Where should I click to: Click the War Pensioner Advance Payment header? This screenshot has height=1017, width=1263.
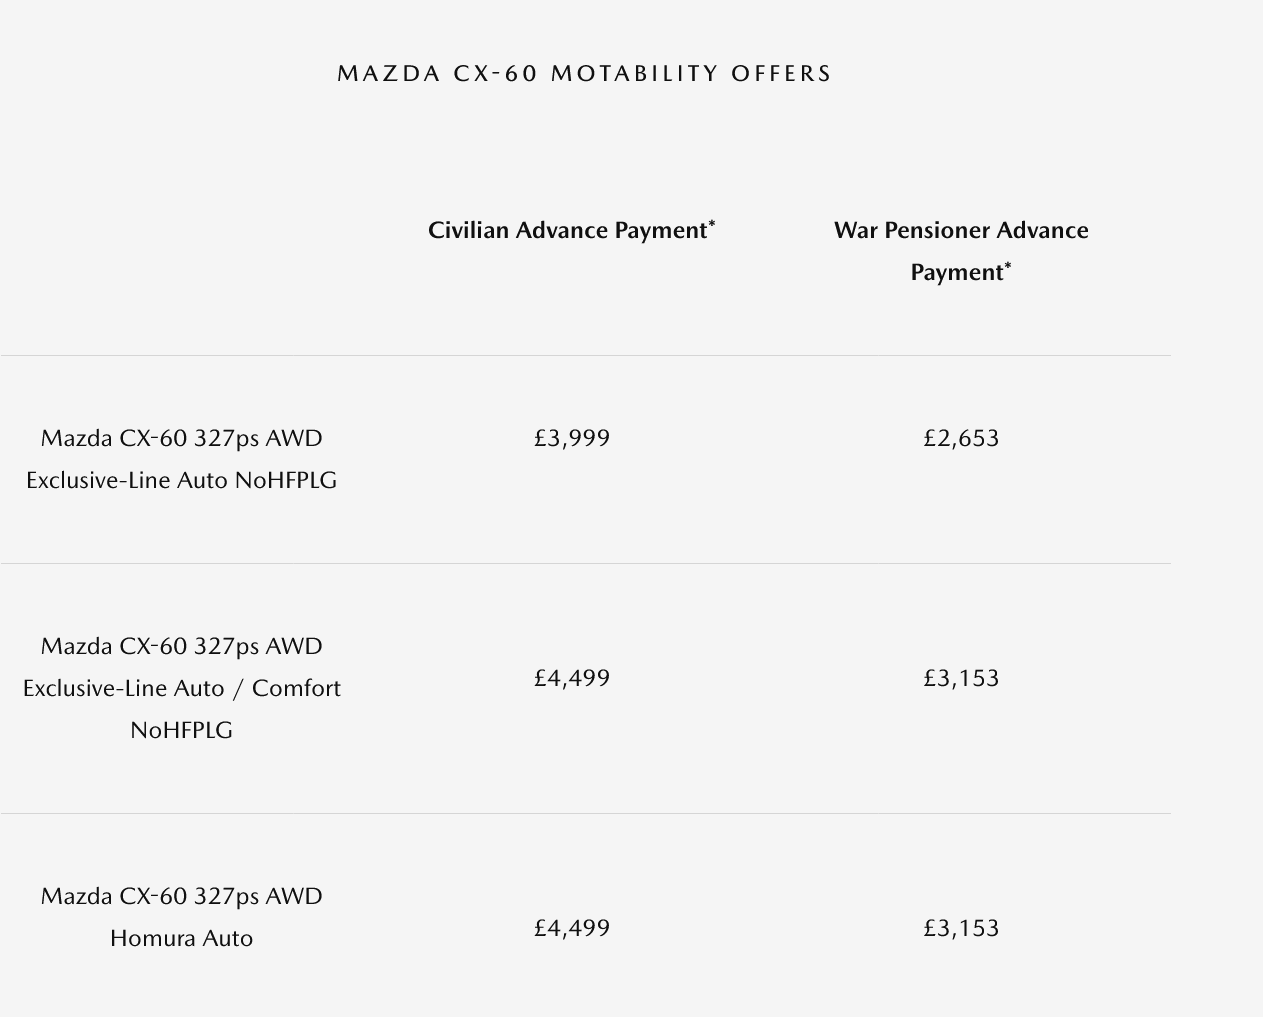960,251
